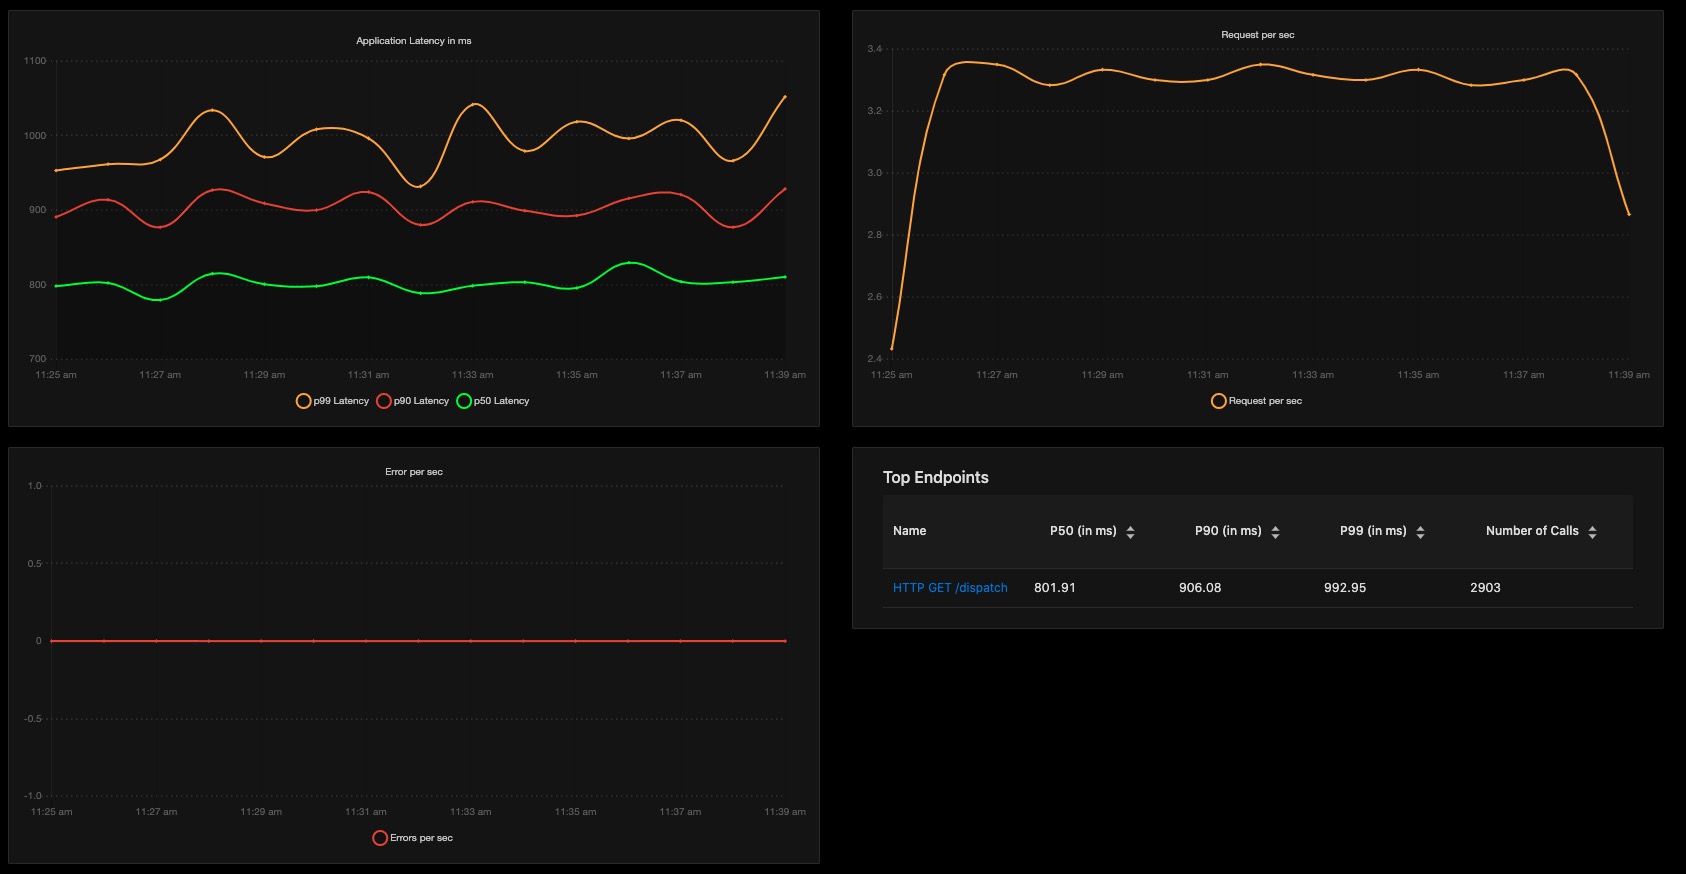The image size is (1686, 874).
Task: Click the Request per sec chart title
Action: coord(1258,35)
